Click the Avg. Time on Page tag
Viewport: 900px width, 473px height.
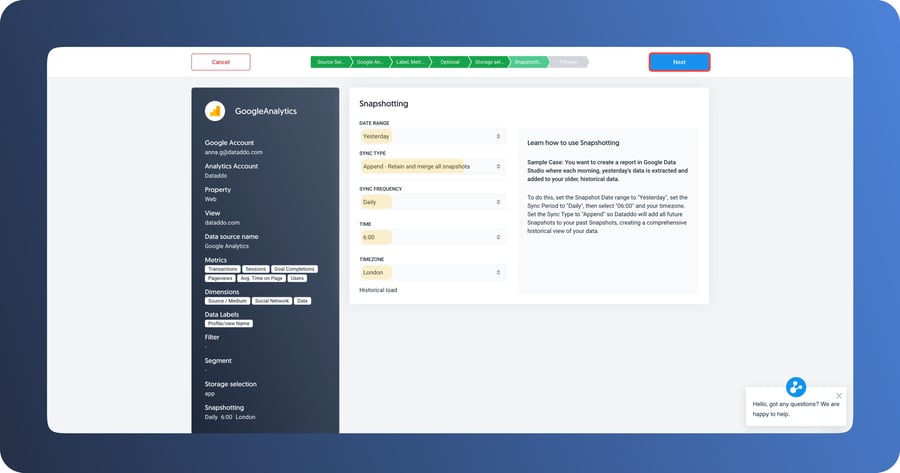click(261, 278)
